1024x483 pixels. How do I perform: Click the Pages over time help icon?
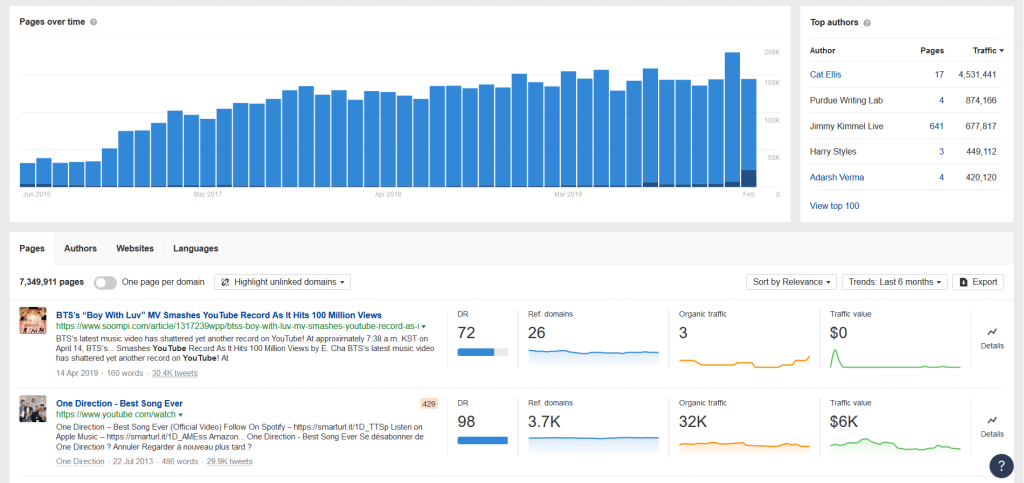93,22
